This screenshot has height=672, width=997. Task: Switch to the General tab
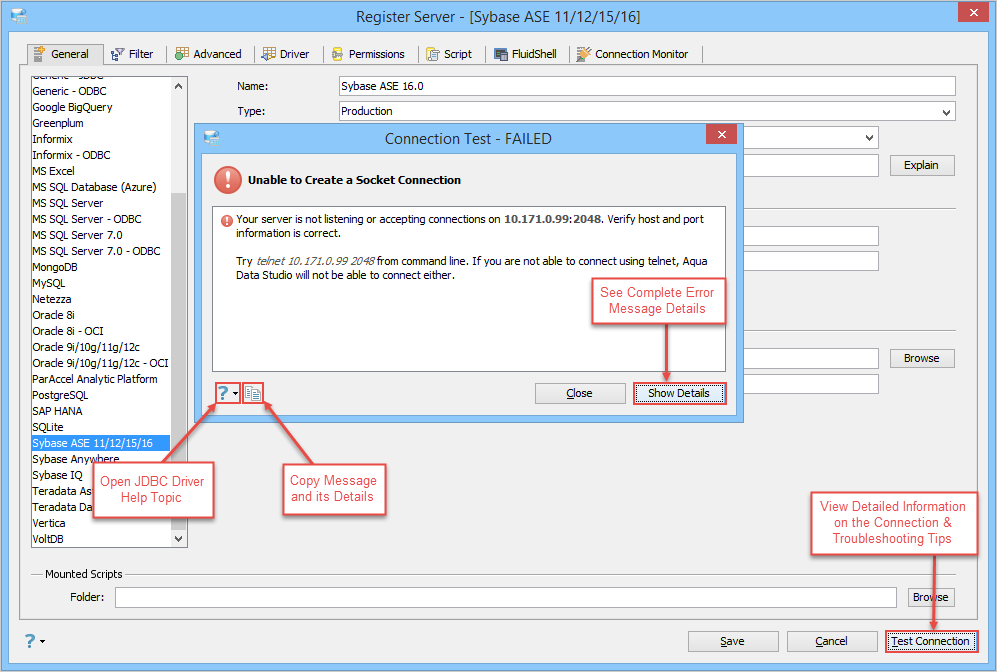[x=65, y=54]
